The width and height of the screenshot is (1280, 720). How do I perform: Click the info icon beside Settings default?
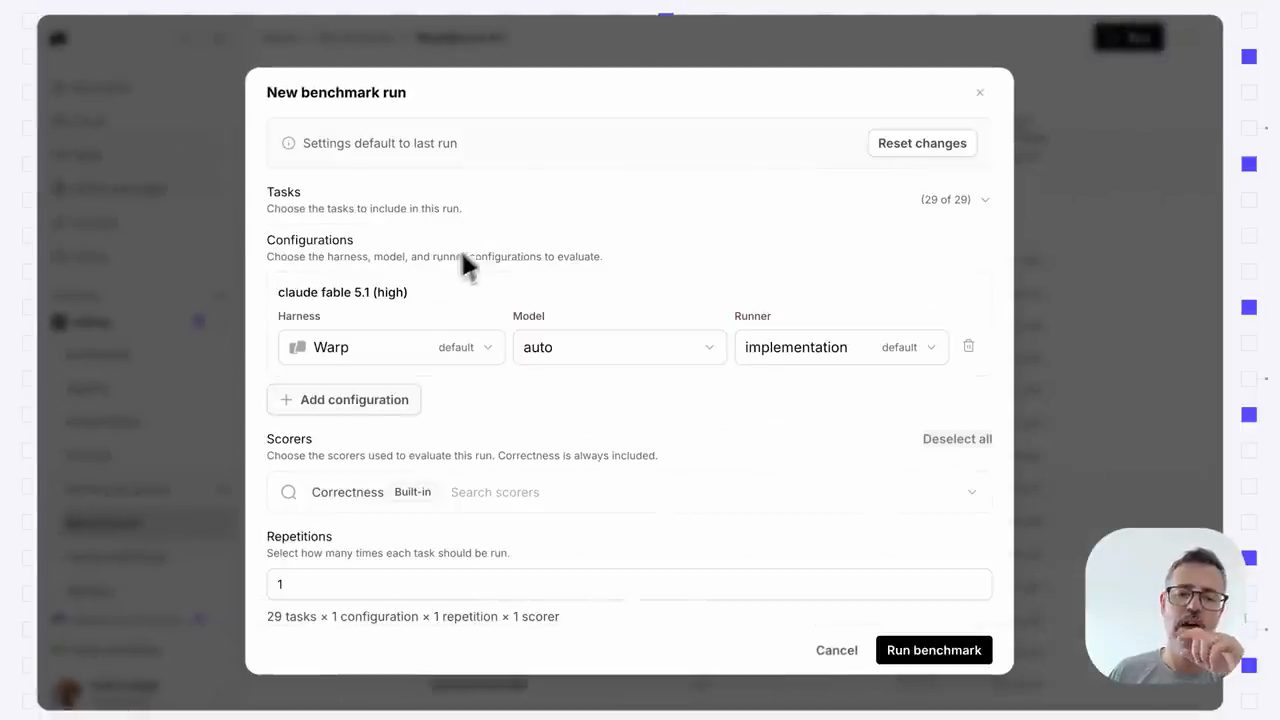coord(289,143)
